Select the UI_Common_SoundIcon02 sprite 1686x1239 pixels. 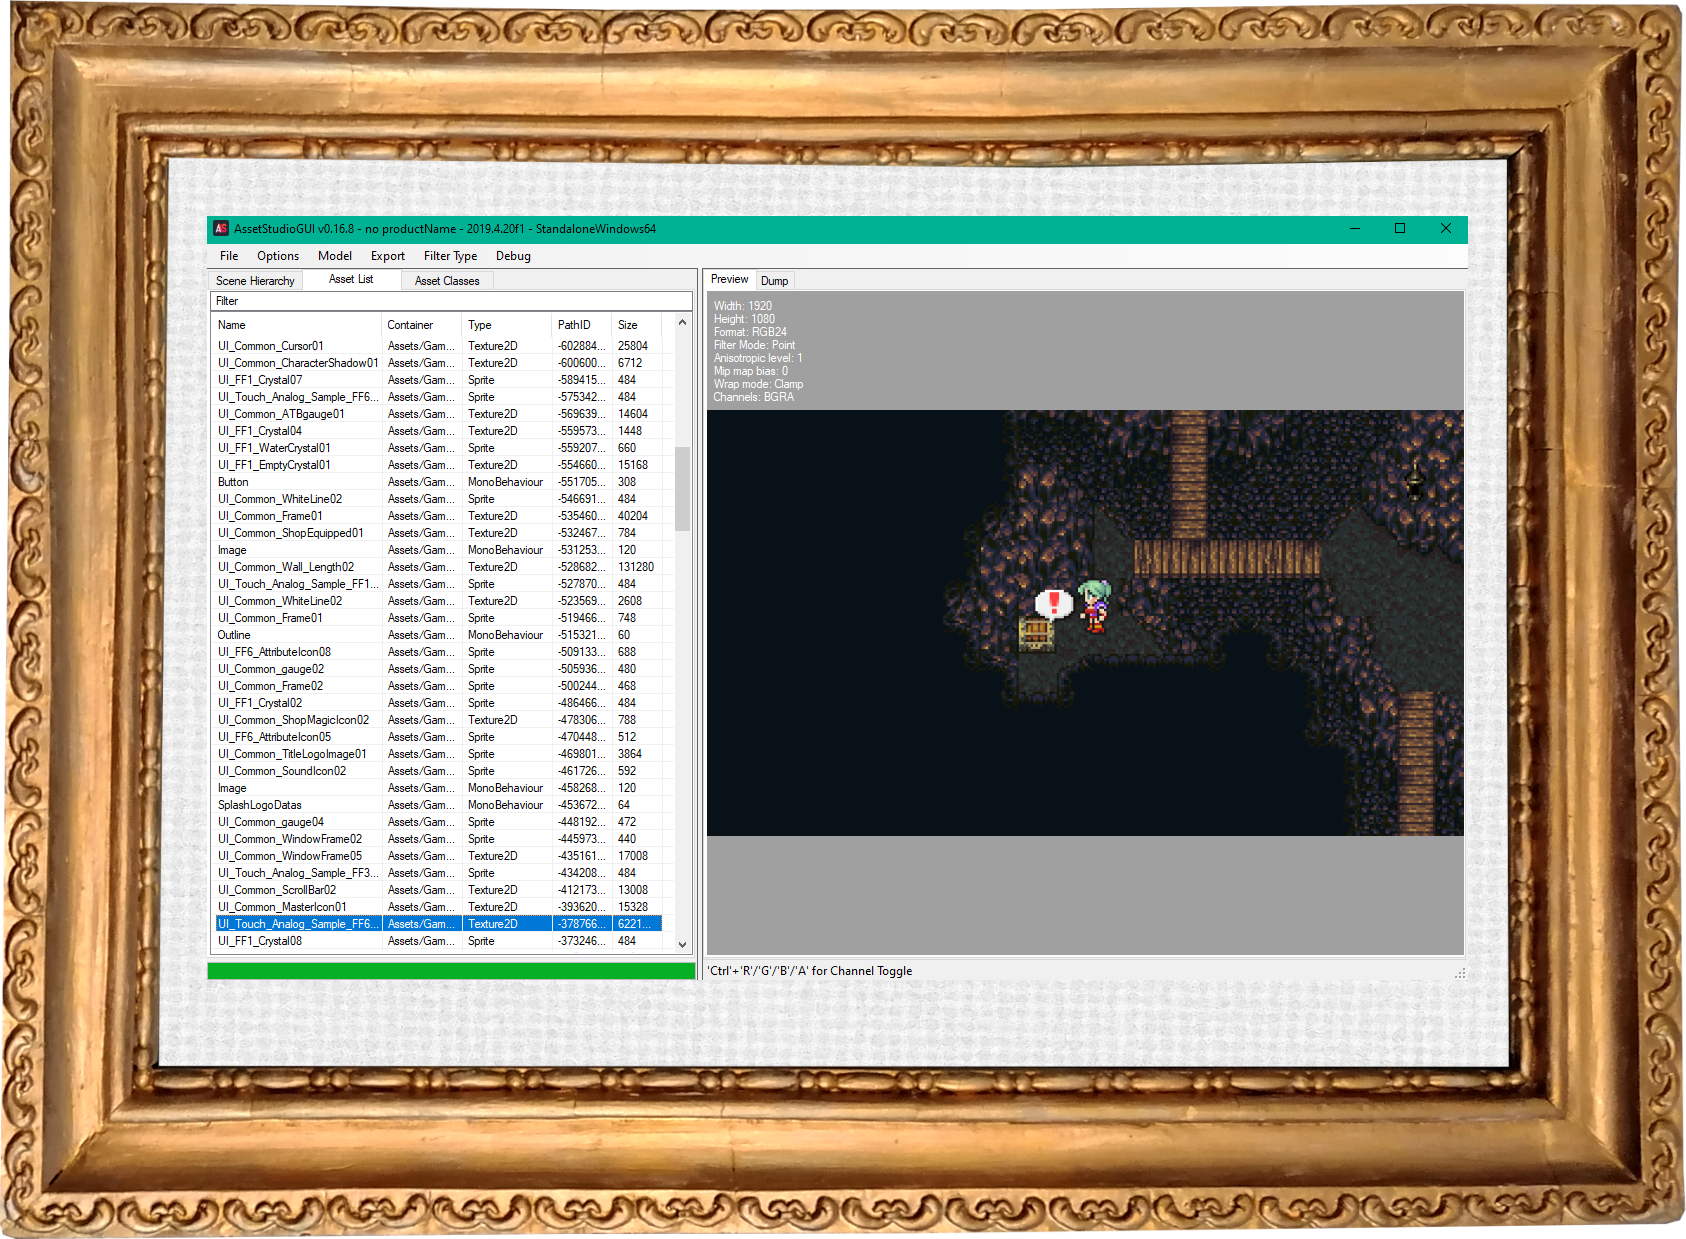[438, 771]
